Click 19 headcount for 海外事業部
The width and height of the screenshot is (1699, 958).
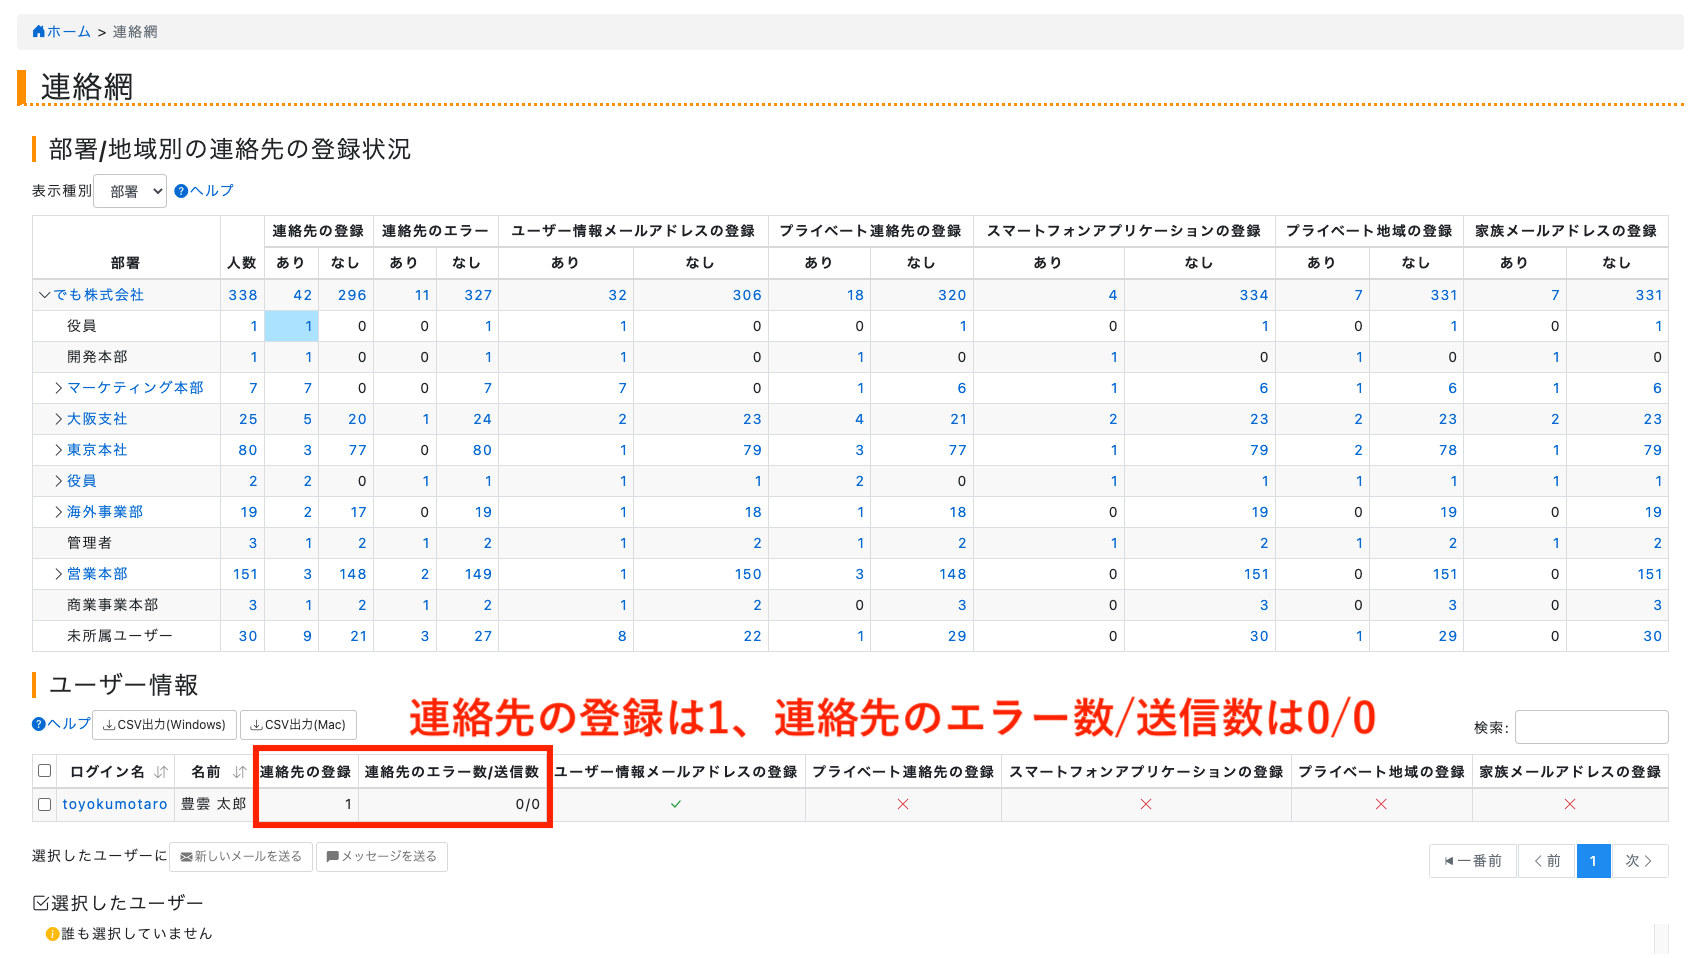[x=249, y=512]
